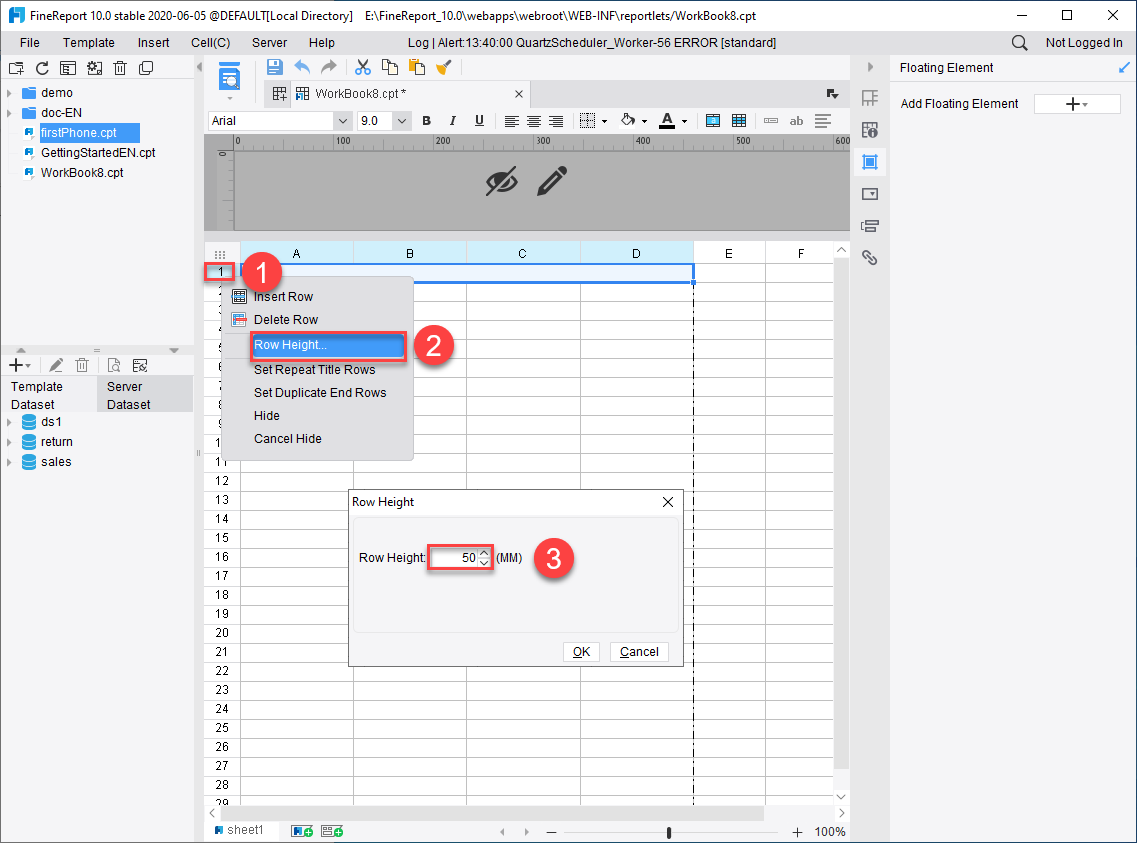Toggle bold formatting
1137x843 pixels.
tap(426, 121)
